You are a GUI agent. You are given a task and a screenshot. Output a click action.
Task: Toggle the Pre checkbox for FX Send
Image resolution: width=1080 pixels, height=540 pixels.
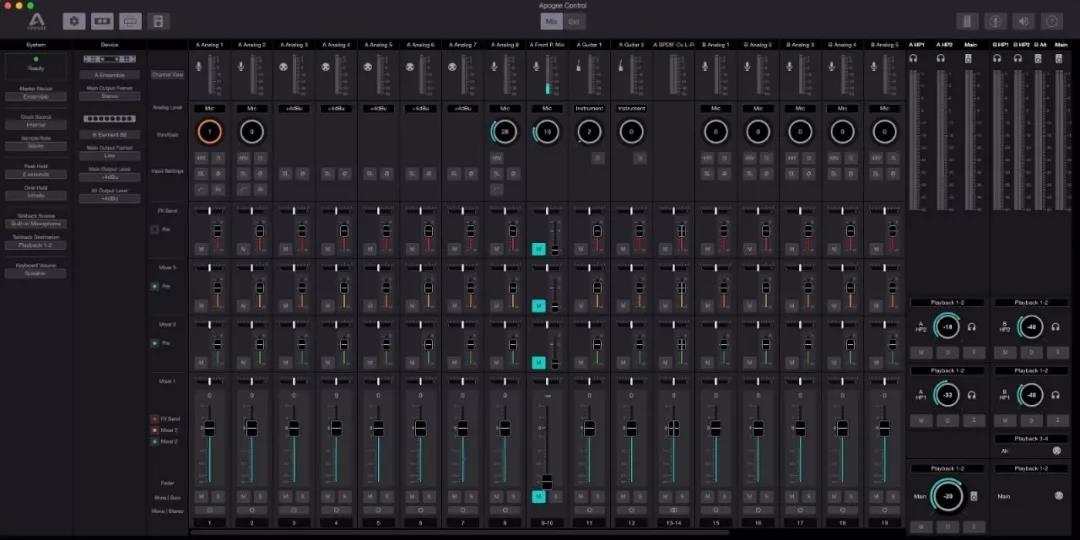[154, 229]
